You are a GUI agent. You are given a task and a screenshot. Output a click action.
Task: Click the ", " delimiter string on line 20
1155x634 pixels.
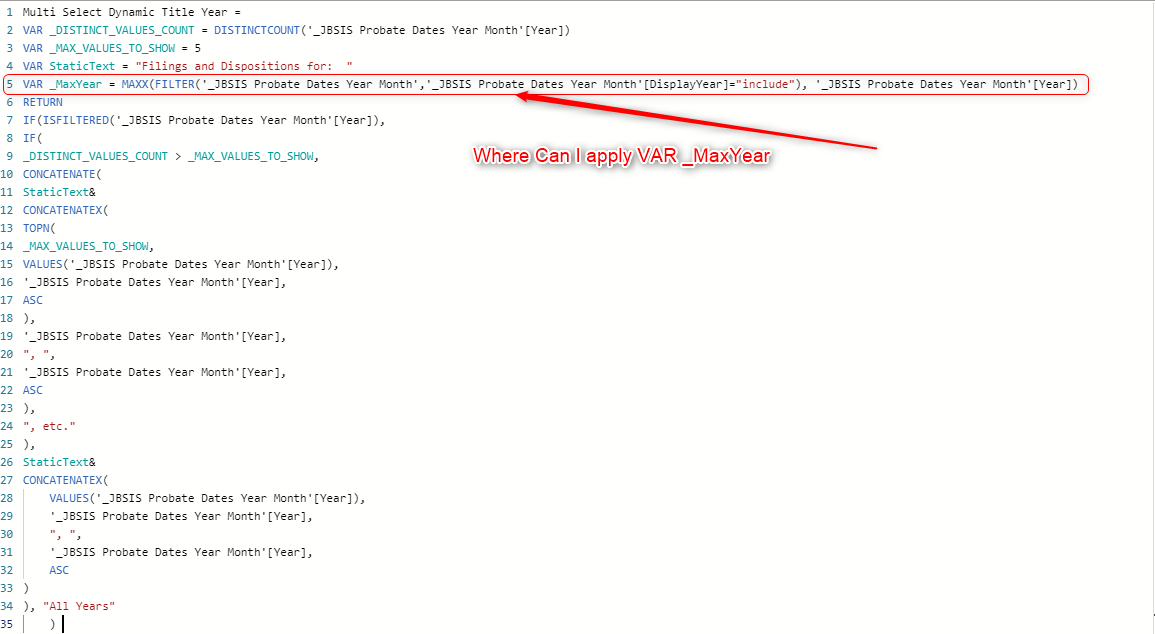point(36,354)
